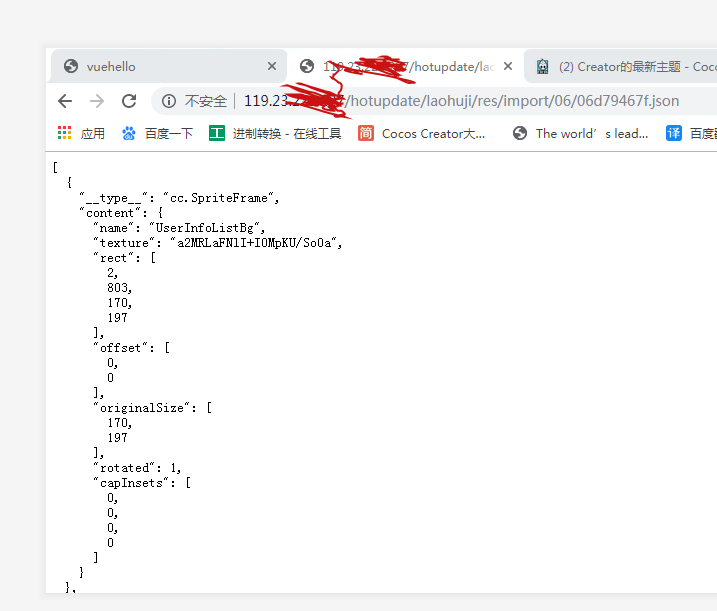Click the "rotated": 1 line
717x611 pixels.
137,468
